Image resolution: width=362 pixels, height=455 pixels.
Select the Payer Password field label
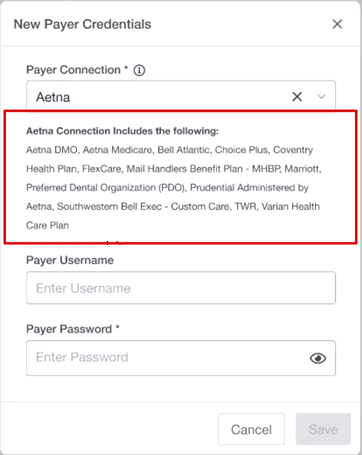[69, 329]
